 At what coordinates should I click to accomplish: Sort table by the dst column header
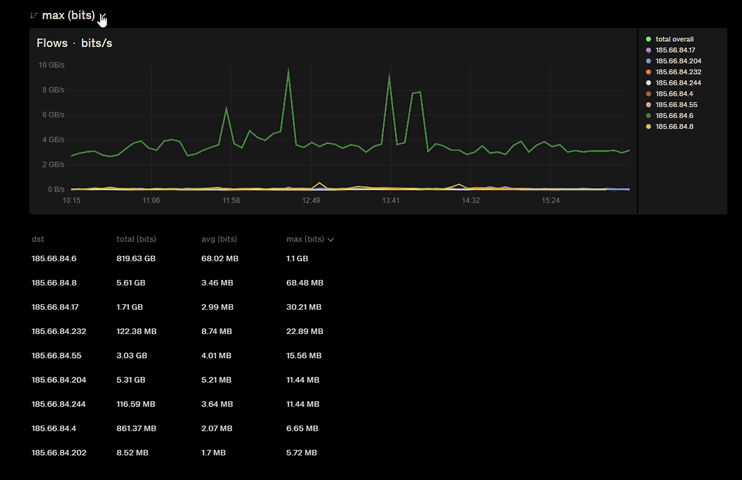tap(38, 240)
